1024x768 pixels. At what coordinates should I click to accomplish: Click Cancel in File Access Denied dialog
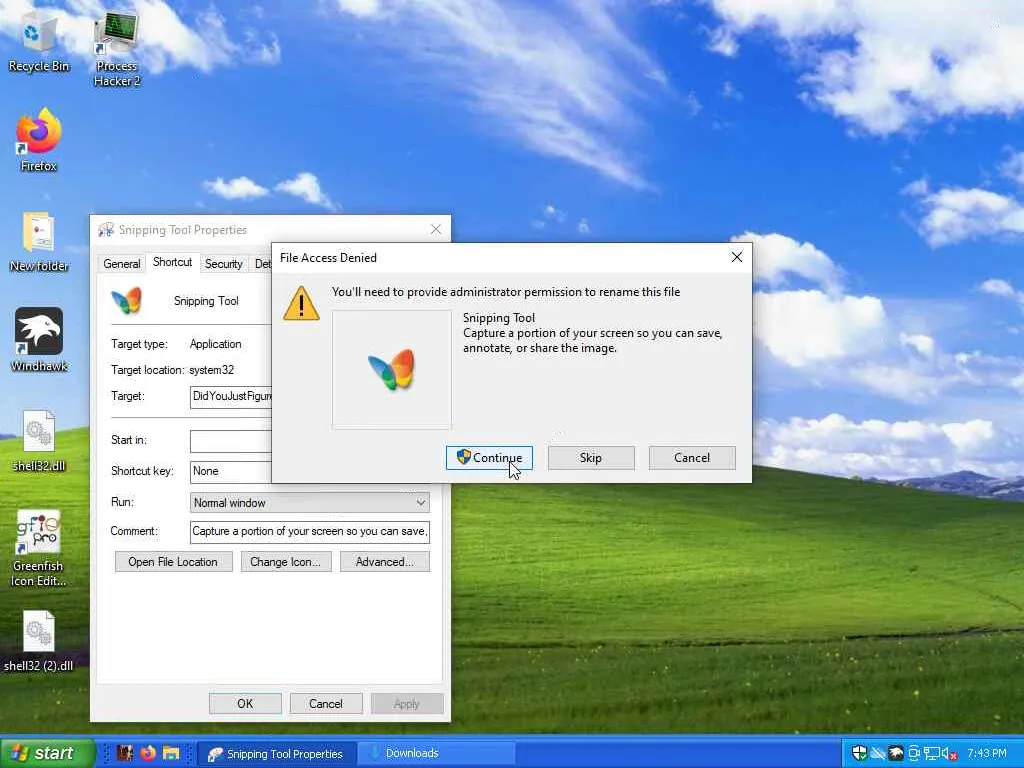692,458
